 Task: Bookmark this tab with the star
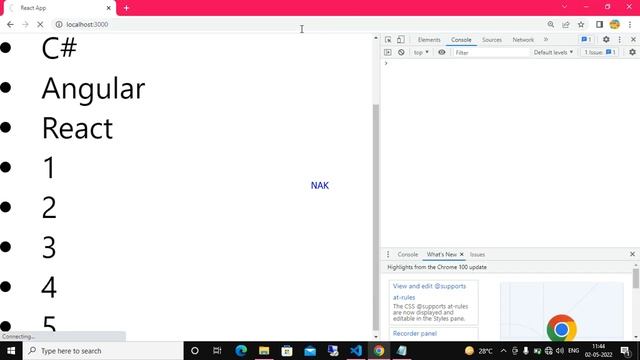click(581, 24)
